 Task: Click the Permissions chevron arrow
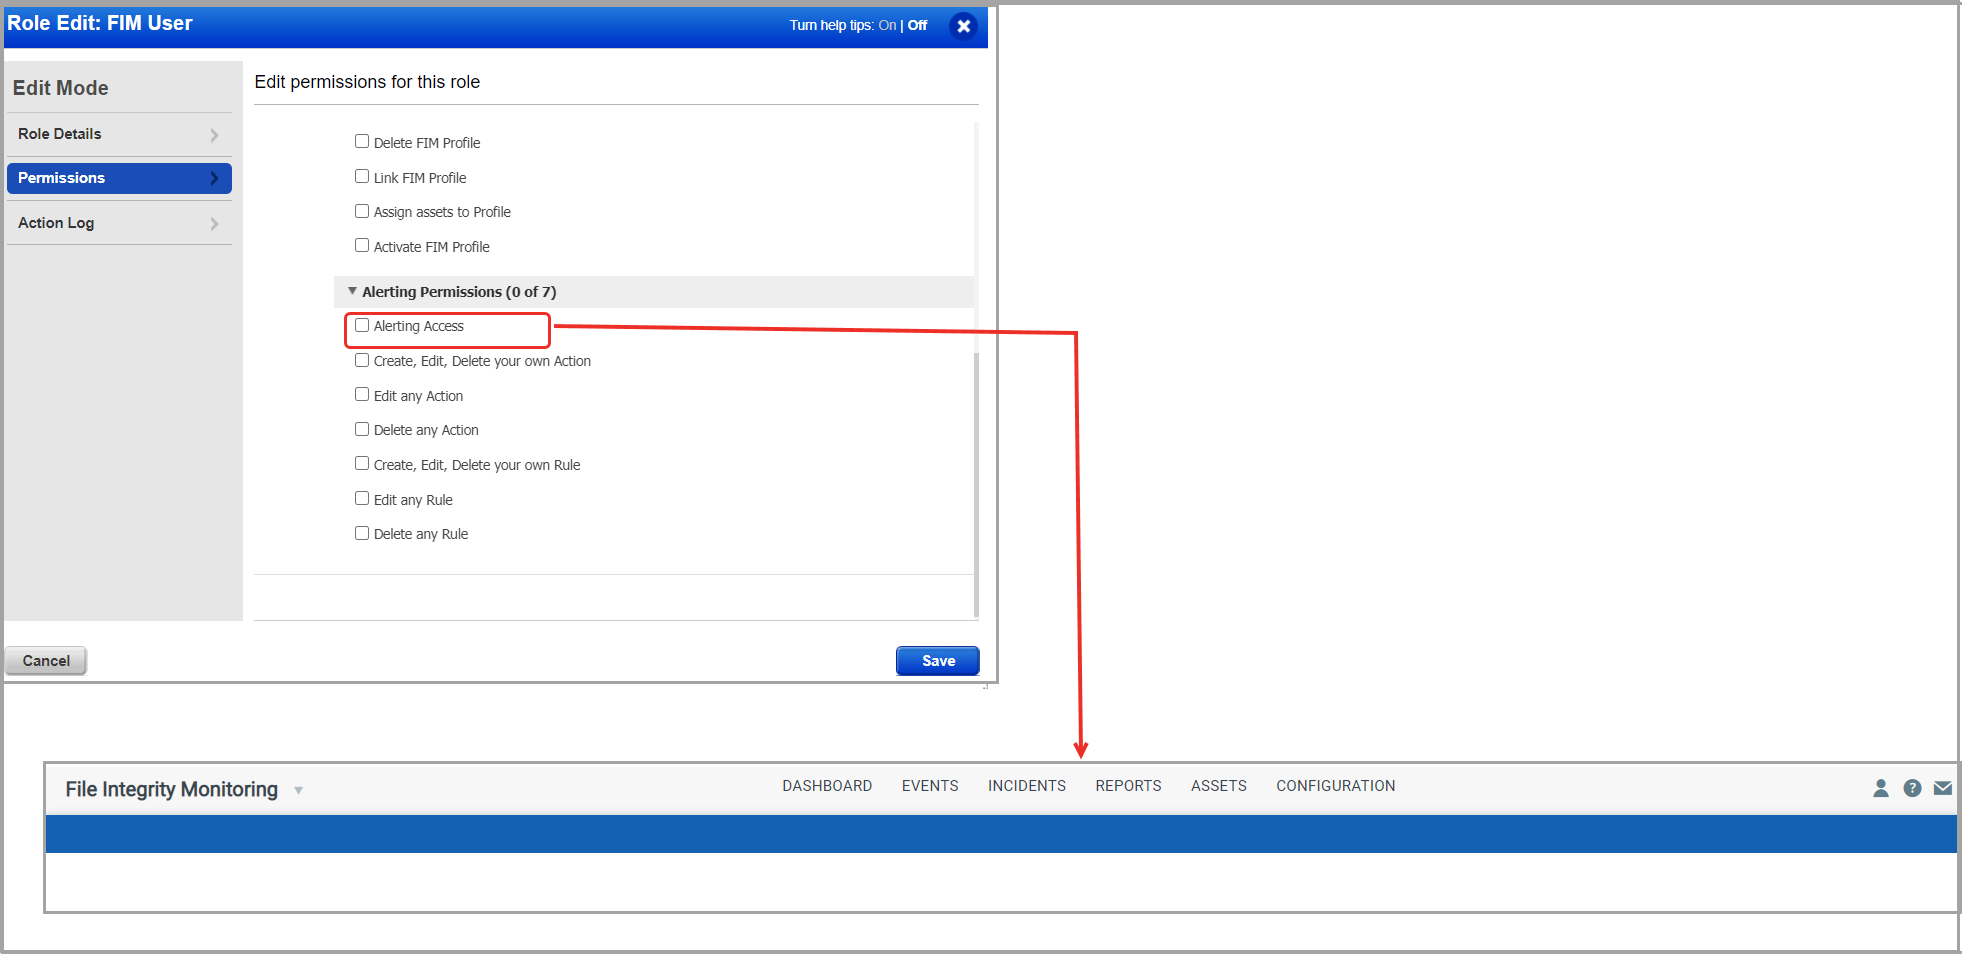click(x=214, y=178)
